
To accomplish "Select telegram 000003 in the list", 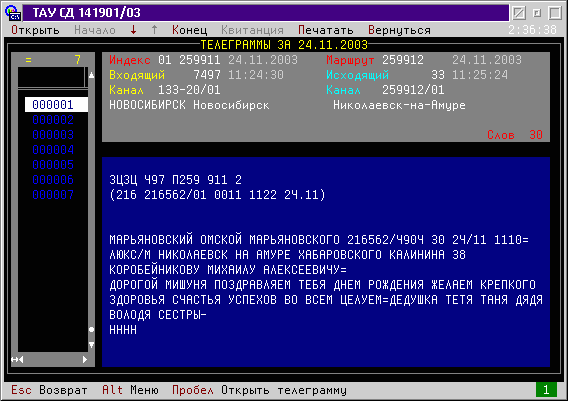I will [x=53, y=135].
